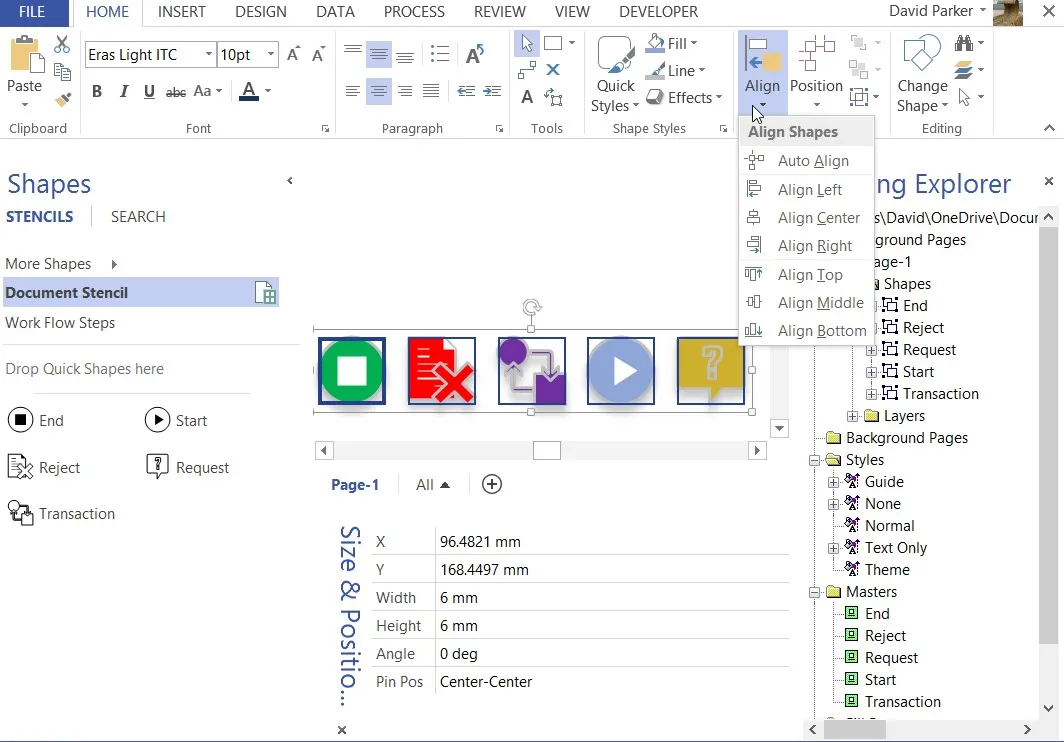
Task: Click the Cut scissors icon
Action: [x=62, y=44]
